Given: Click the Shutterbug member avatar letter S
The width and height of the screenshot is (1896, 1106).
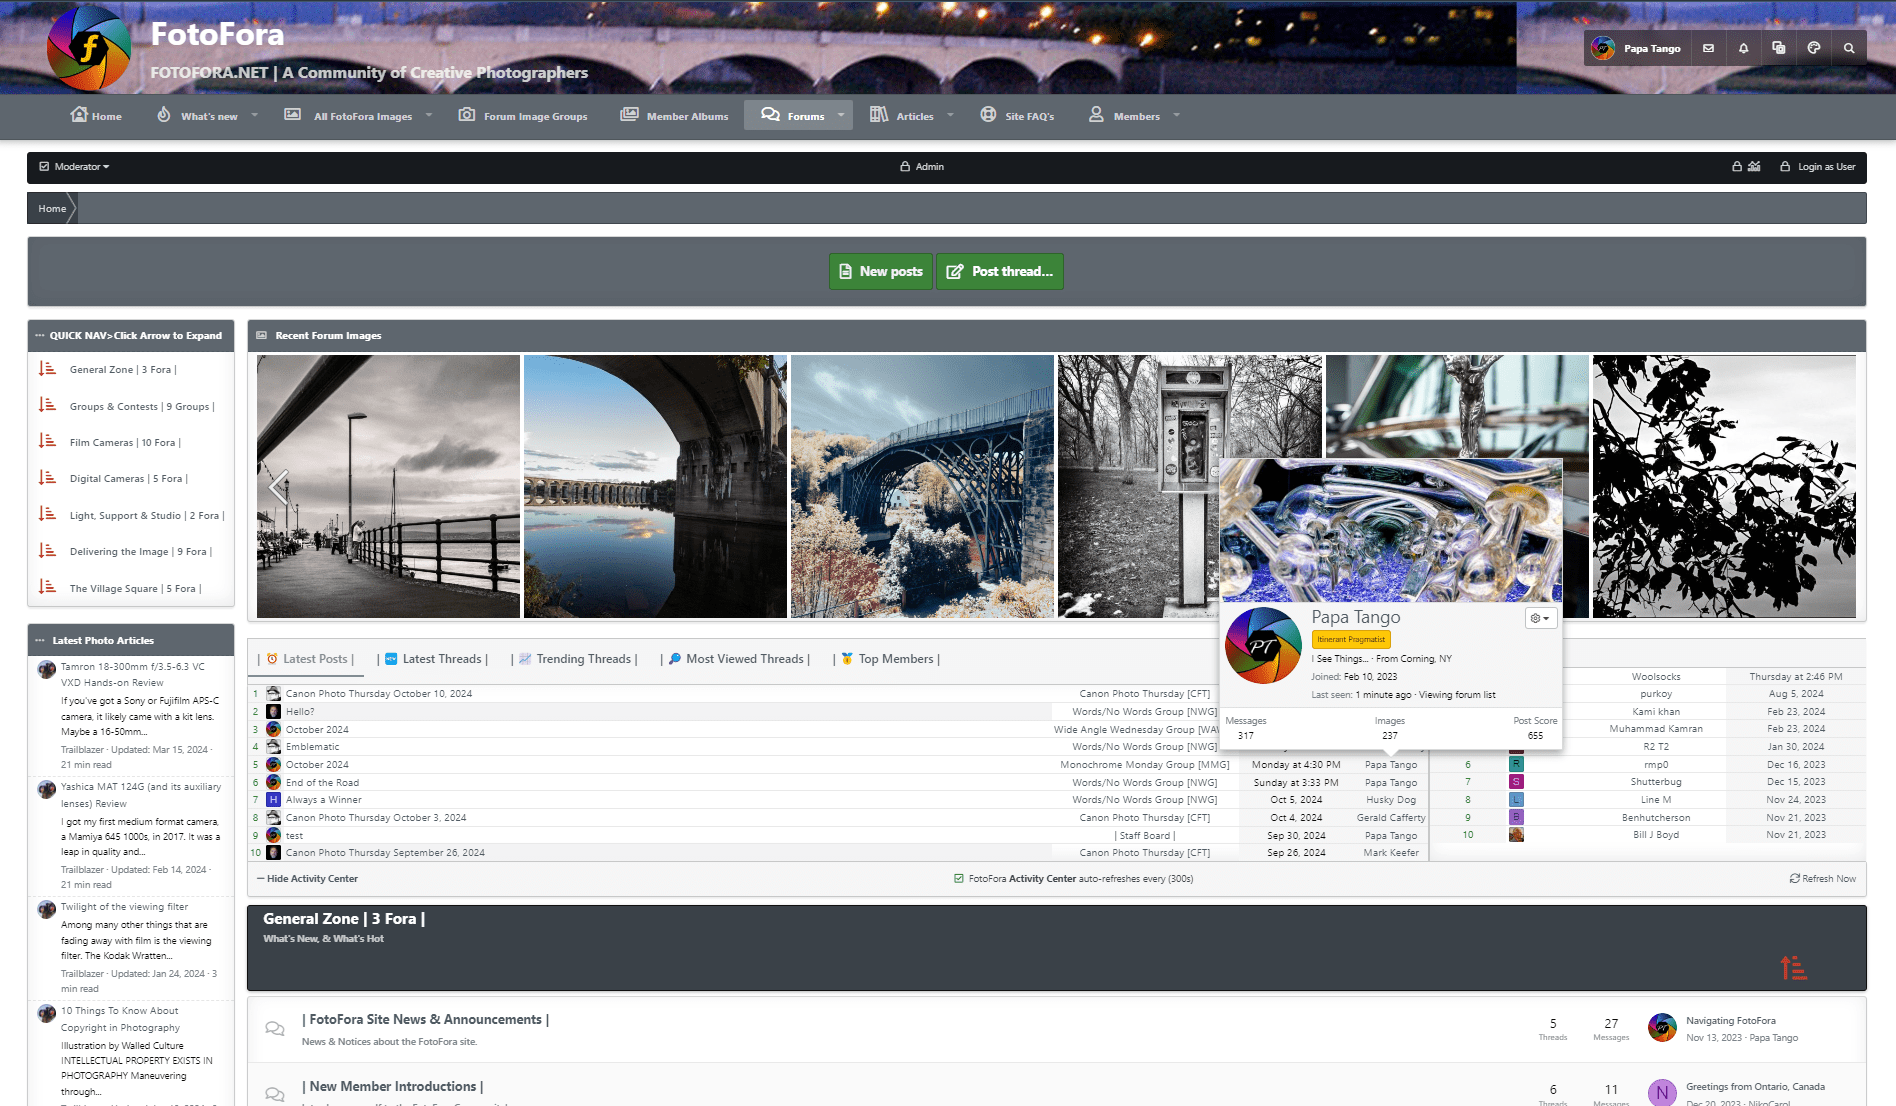Looking at the screenshot, I should pyautogui.click(x=1516, y=782).
